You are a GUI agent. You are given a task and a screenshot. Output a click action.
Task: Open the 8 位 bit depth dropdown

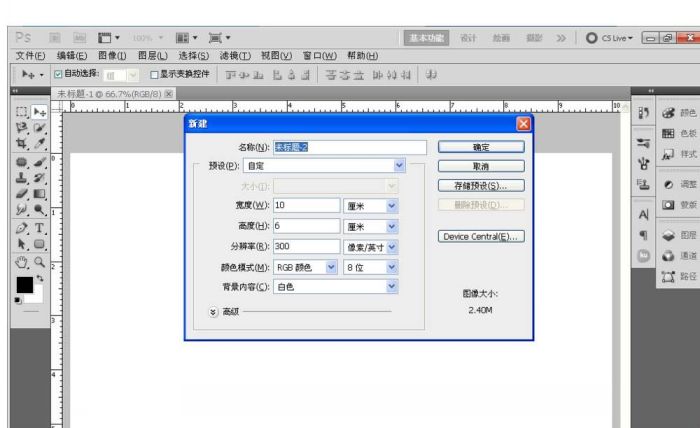pyautogui.click(x=371, y=267)
